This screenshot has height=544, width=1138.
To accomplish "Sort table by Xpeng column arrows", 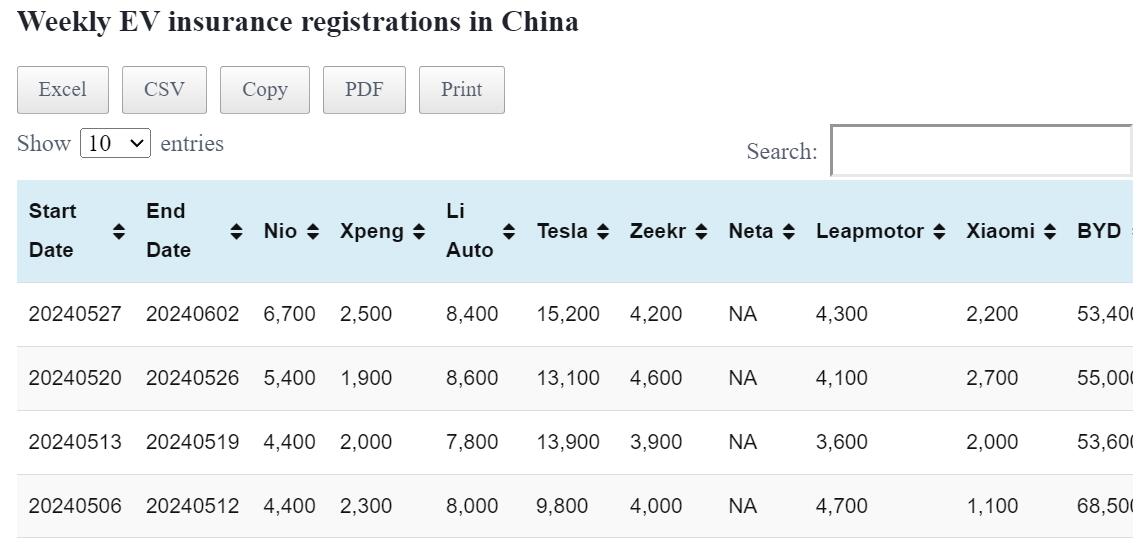I will 418,231.
